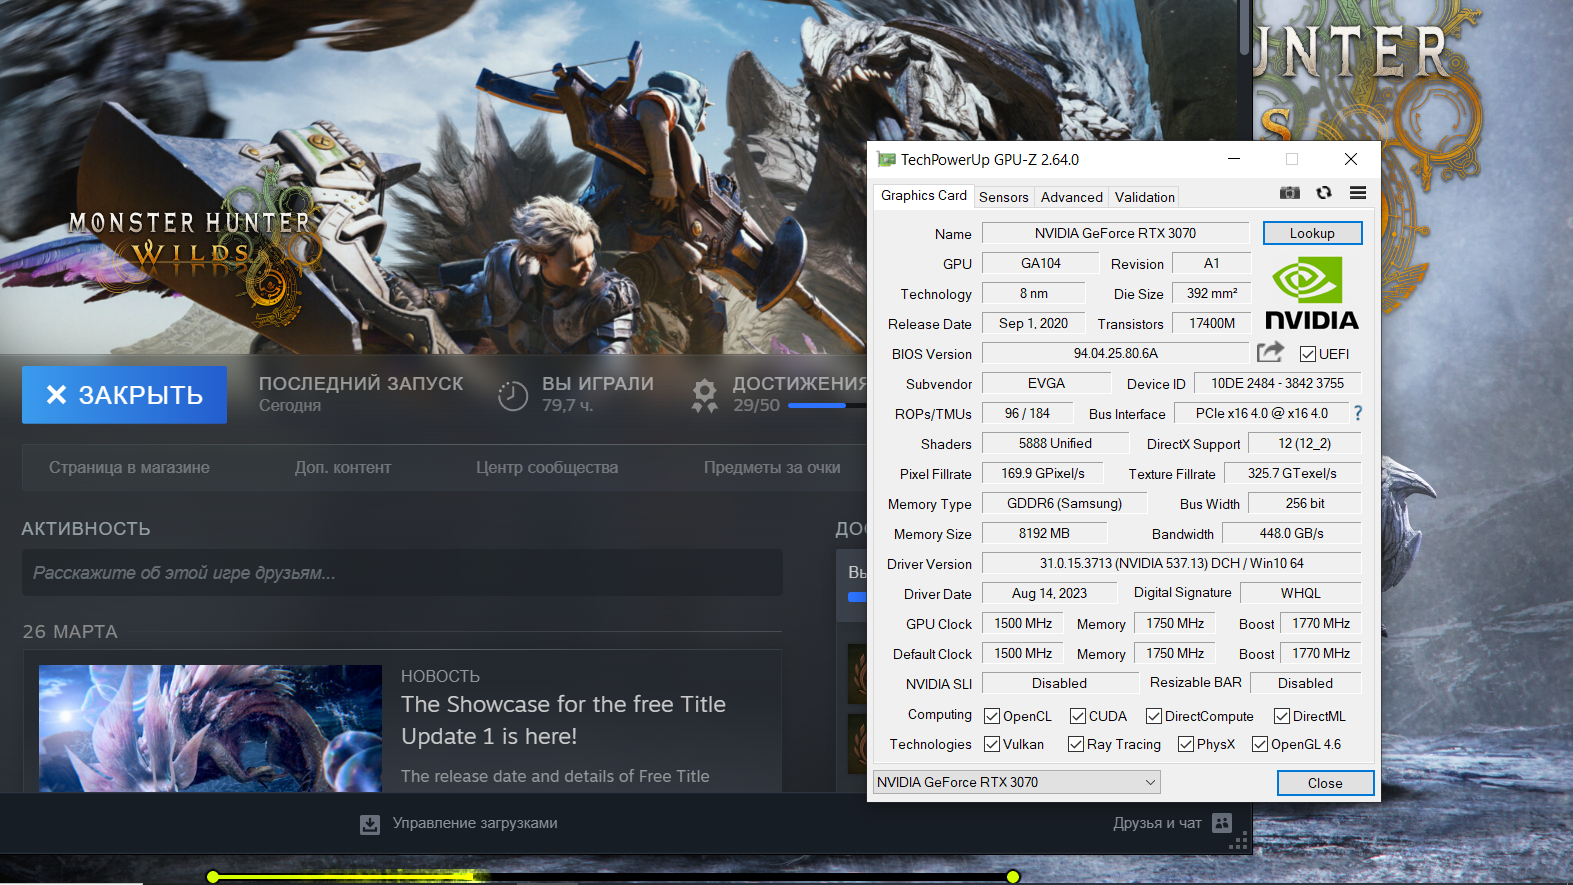
Task: Open the news article thumbnail image
Action: [210, 728]
